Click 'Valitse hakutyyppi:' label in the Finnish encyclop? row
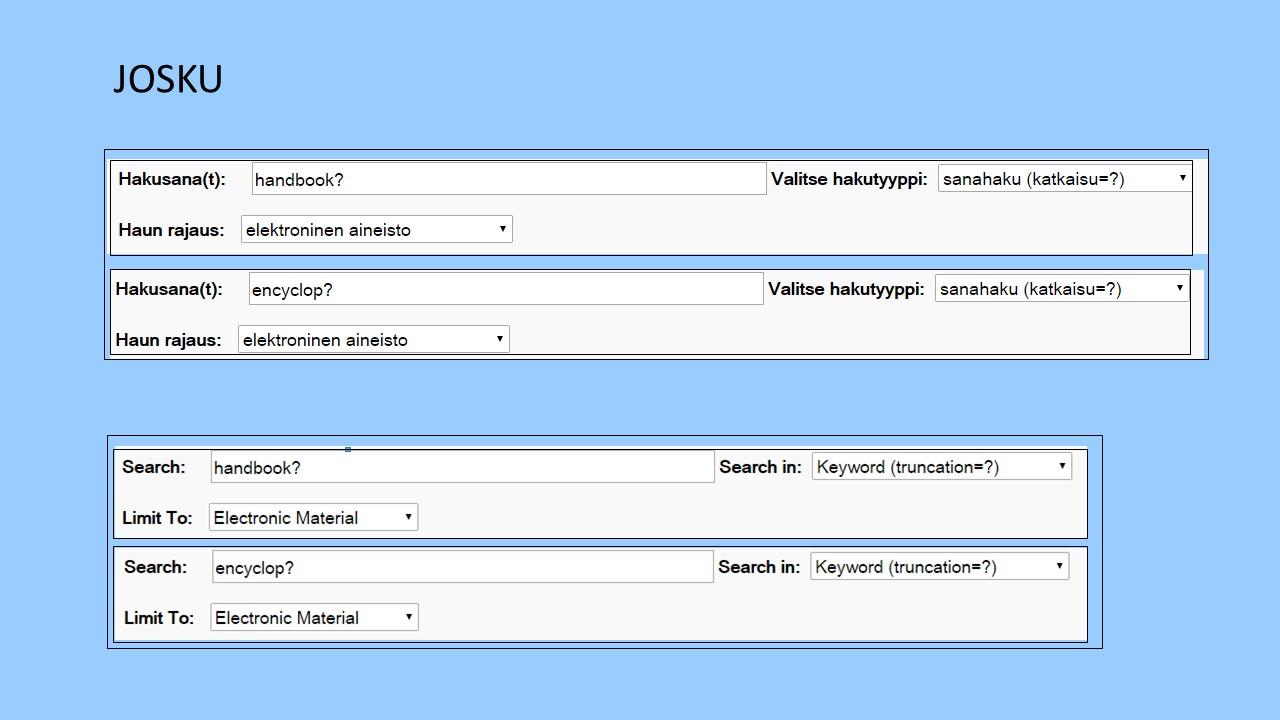Image resolution: width=1280 pixels, height=720 pixels. [x=846, y=289]
